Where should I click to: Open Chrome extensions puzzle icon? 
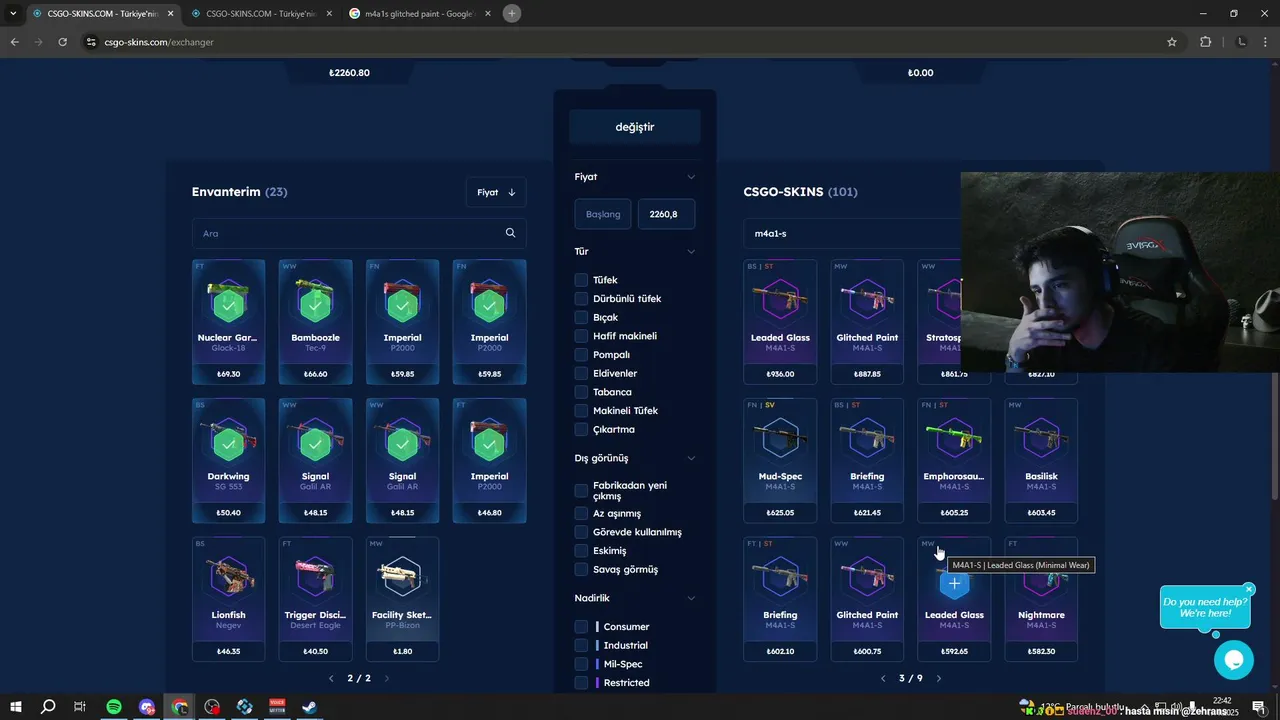tap(1205, 42)
